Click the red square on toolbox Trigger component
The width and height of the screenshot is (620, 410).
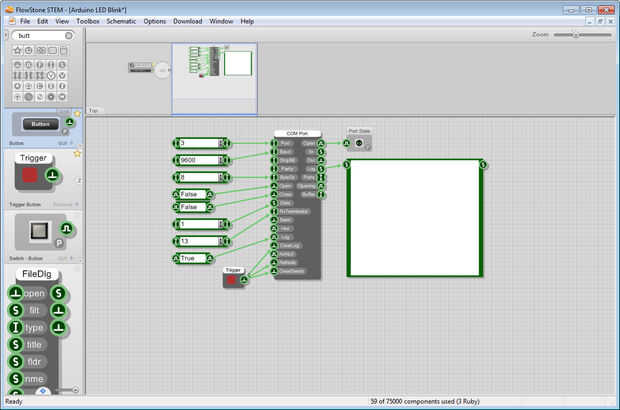coord(30,175)
